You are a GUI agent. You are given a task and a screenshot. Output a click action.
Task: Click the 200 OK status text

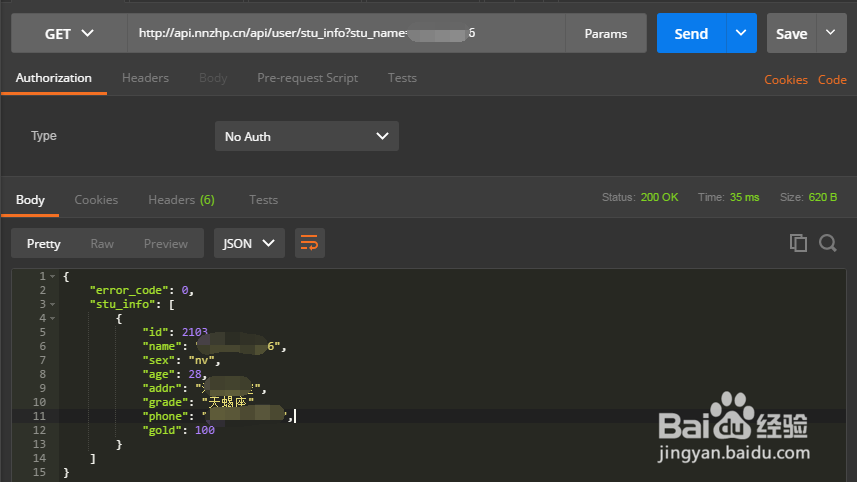click(x=659, y=197)
